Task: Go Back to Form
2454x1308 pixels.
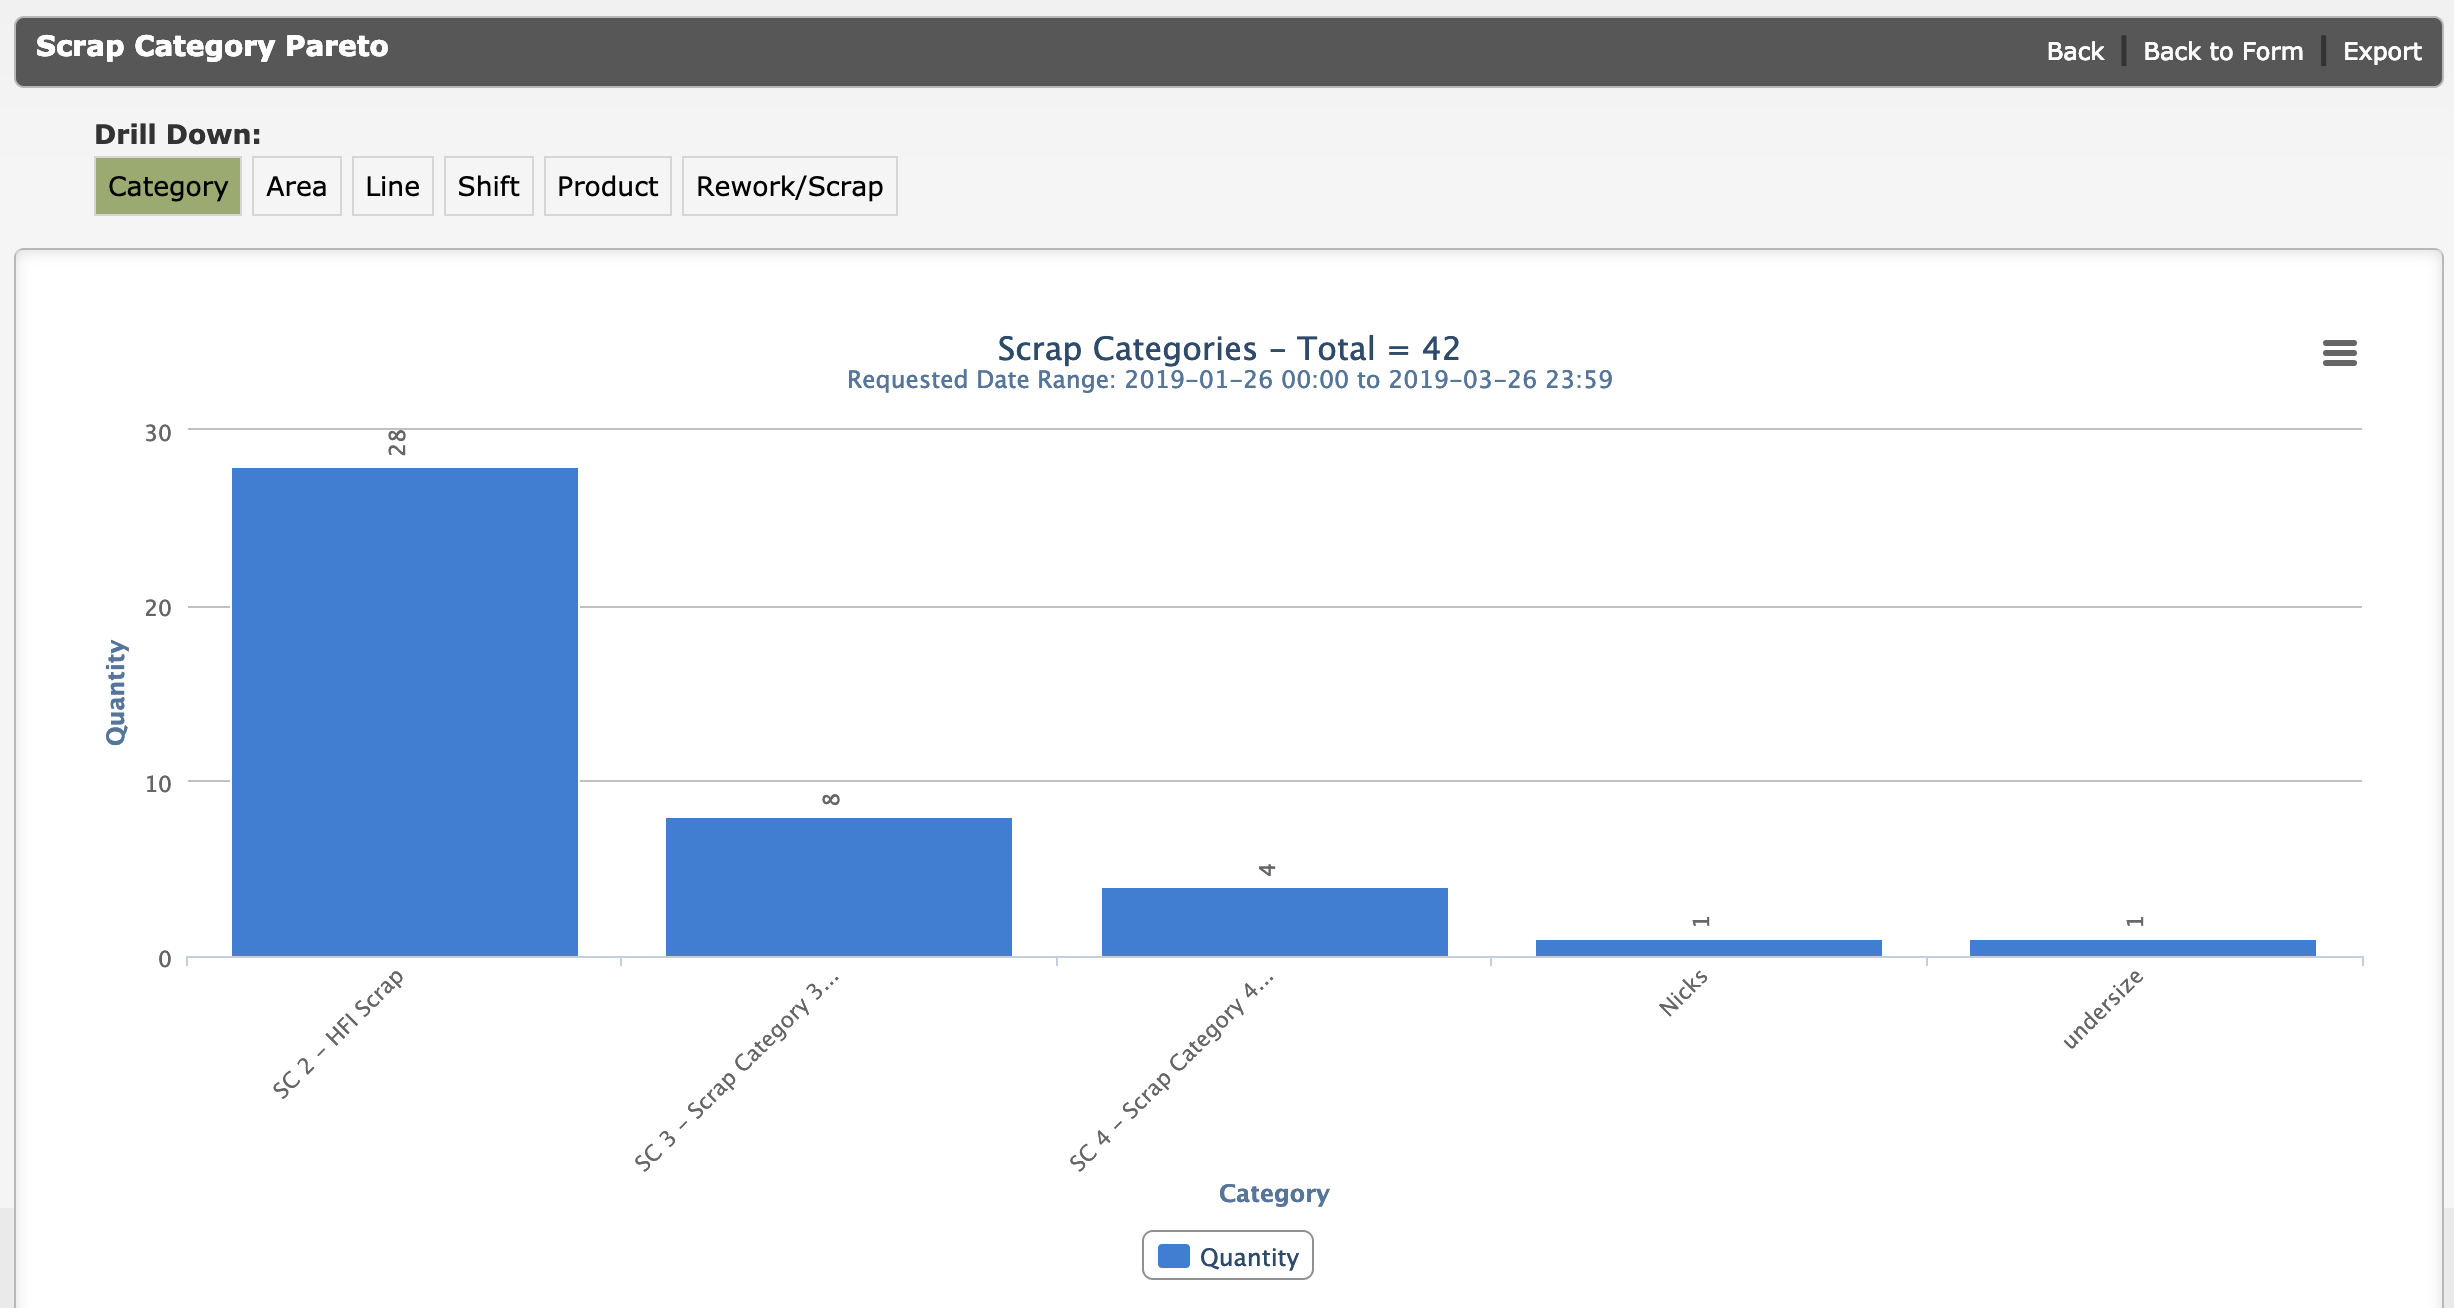Action: [2222, 51]
